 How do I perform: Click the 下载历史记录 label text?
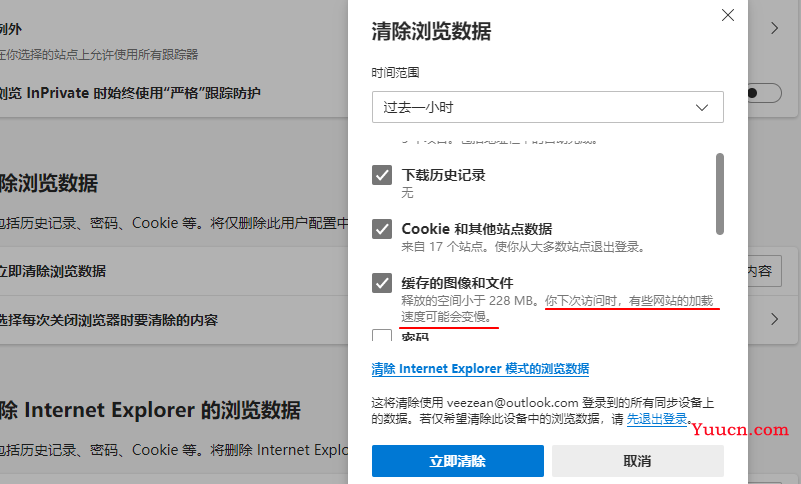[443, 175]
